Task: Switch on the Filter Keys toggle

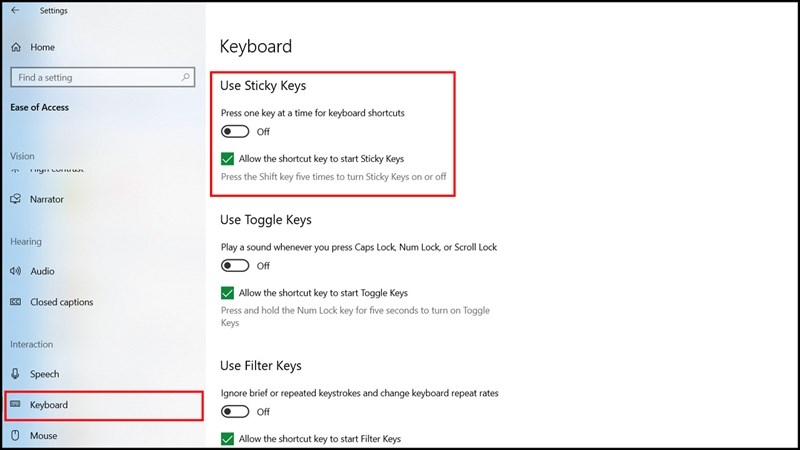Action: (235, 411)
